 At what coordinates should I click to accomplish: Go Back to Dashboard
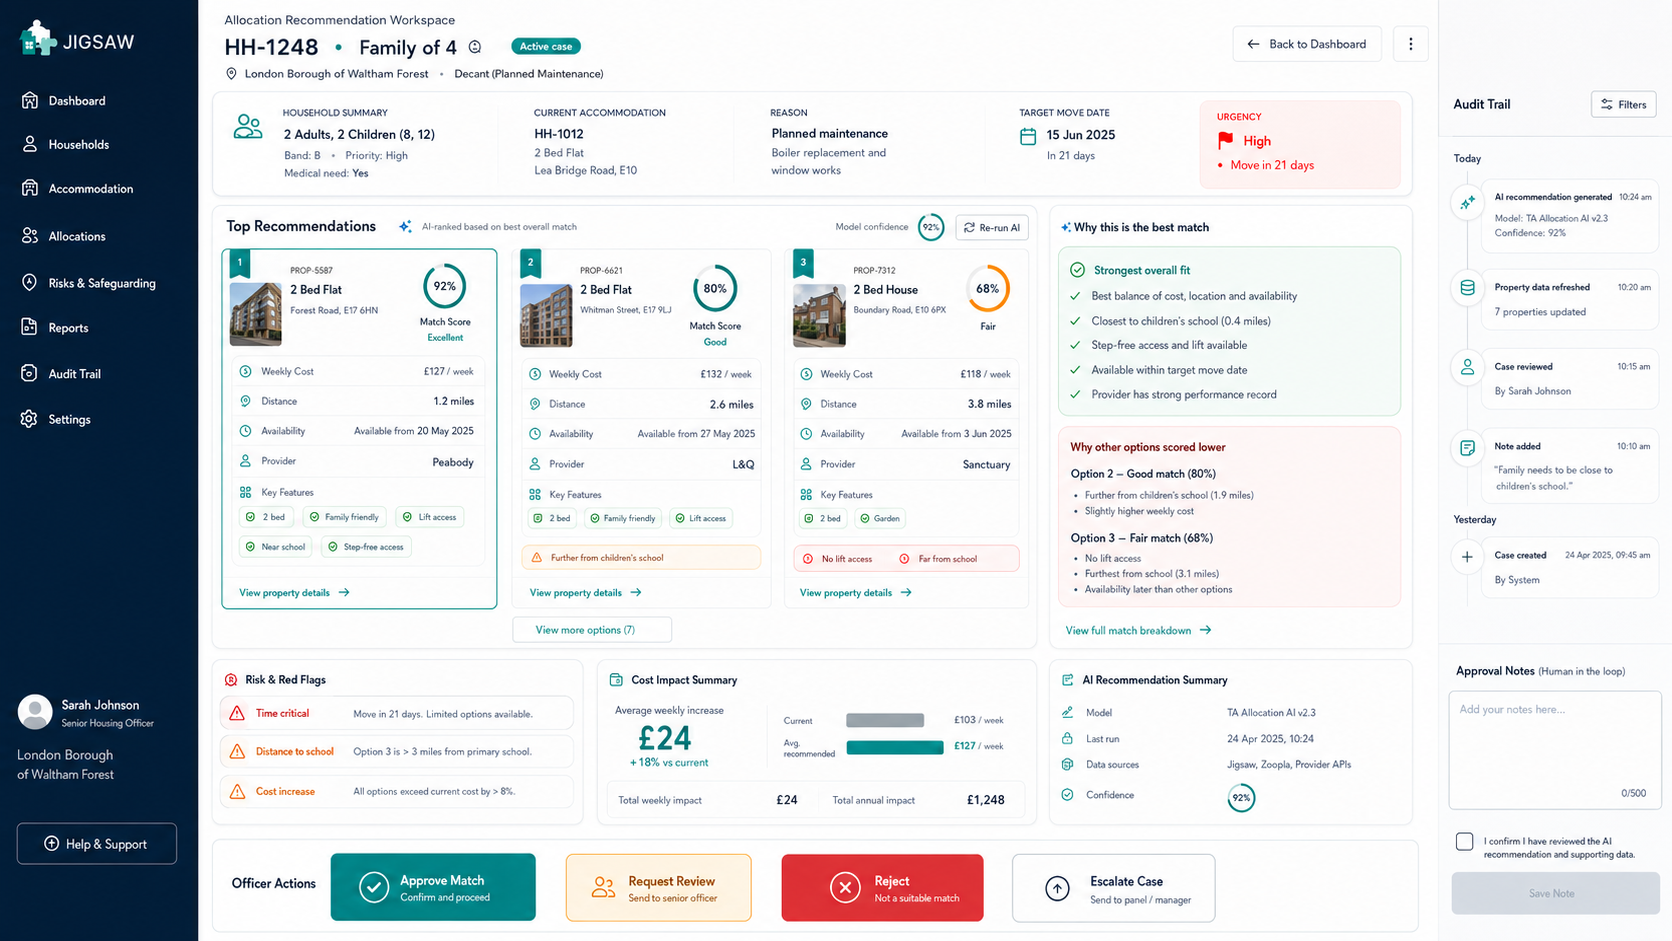1307,44
